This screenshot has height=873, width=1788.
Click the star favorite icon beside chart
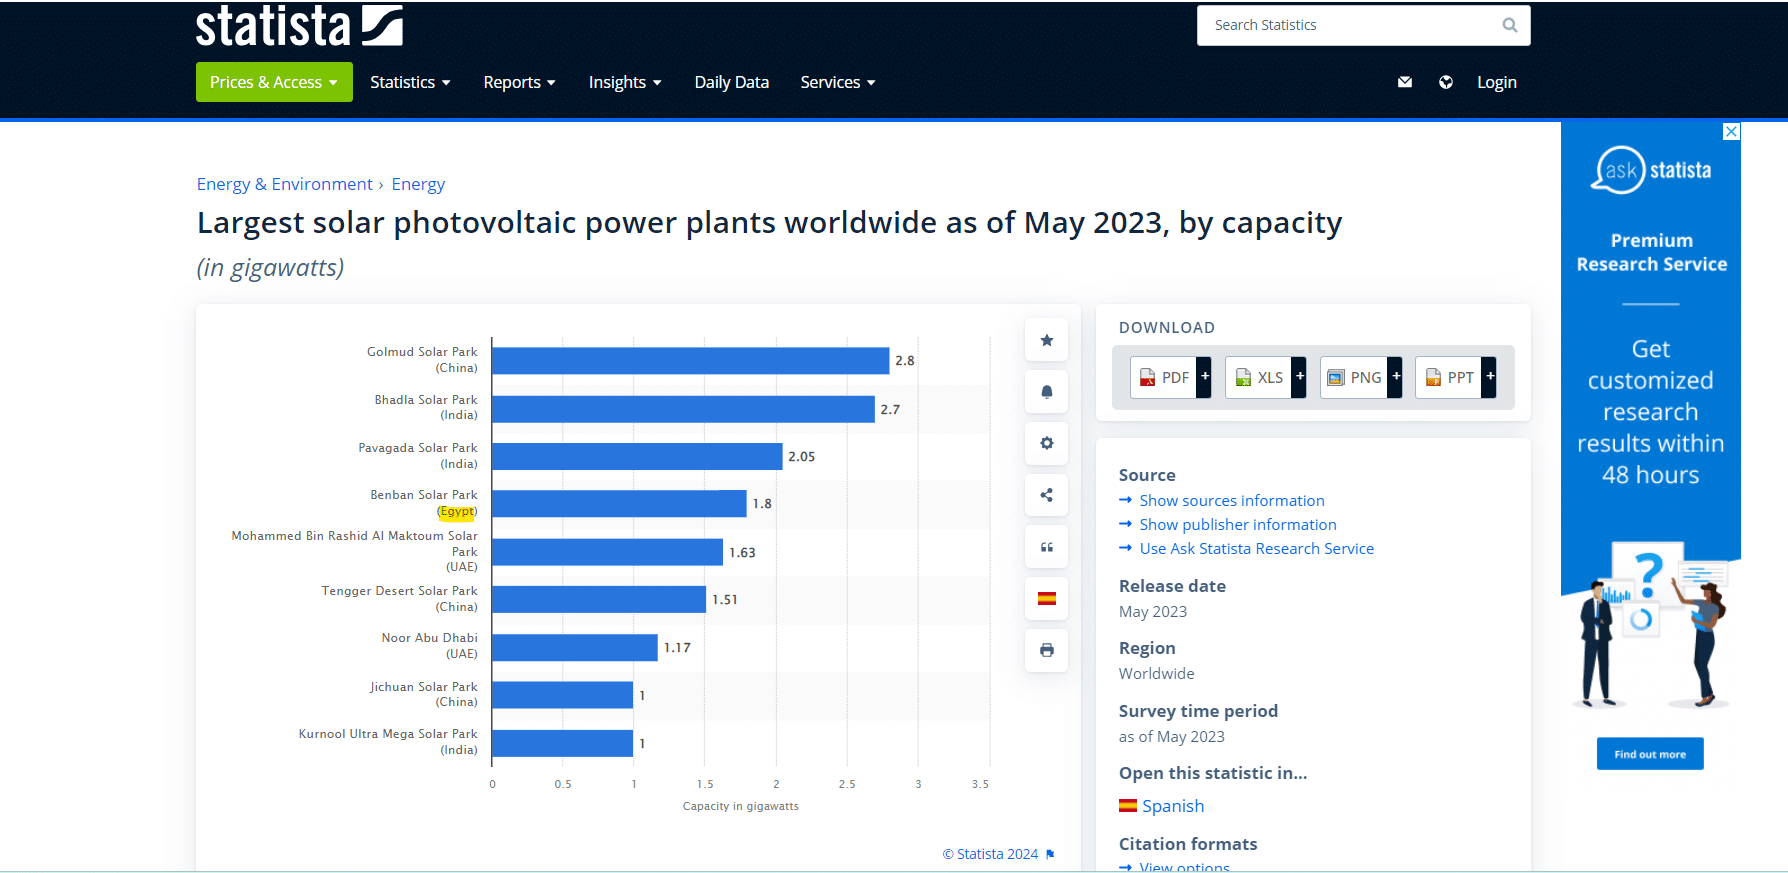tap(1046, 340)
